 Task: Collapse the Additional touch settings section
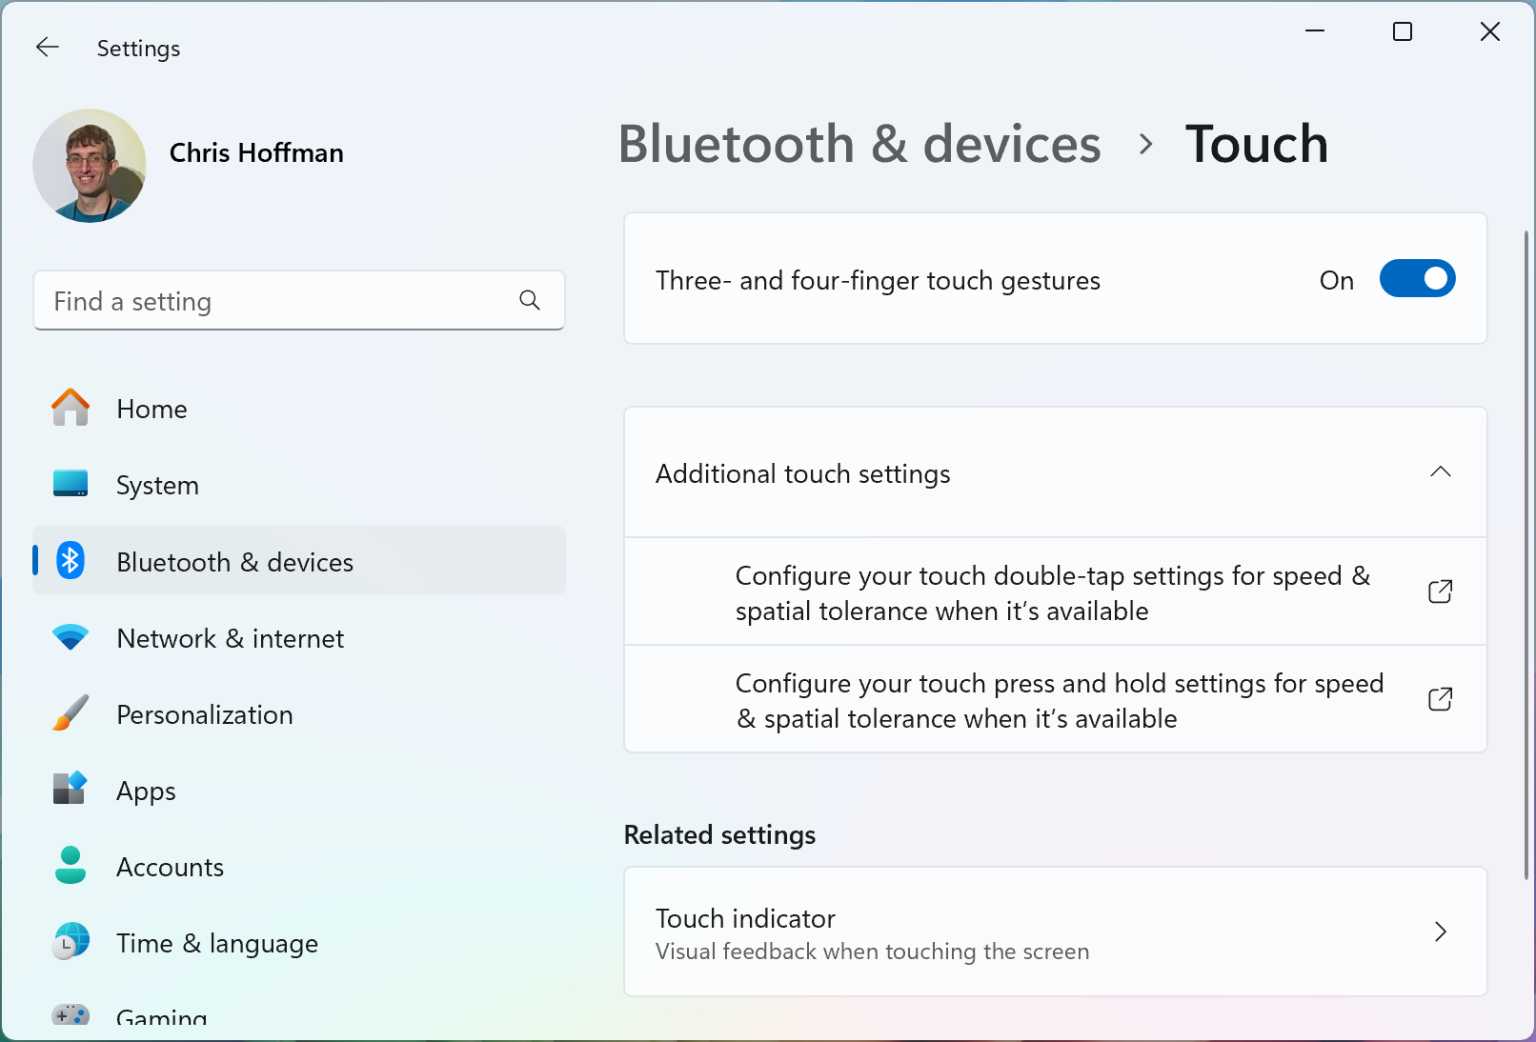1440,473
